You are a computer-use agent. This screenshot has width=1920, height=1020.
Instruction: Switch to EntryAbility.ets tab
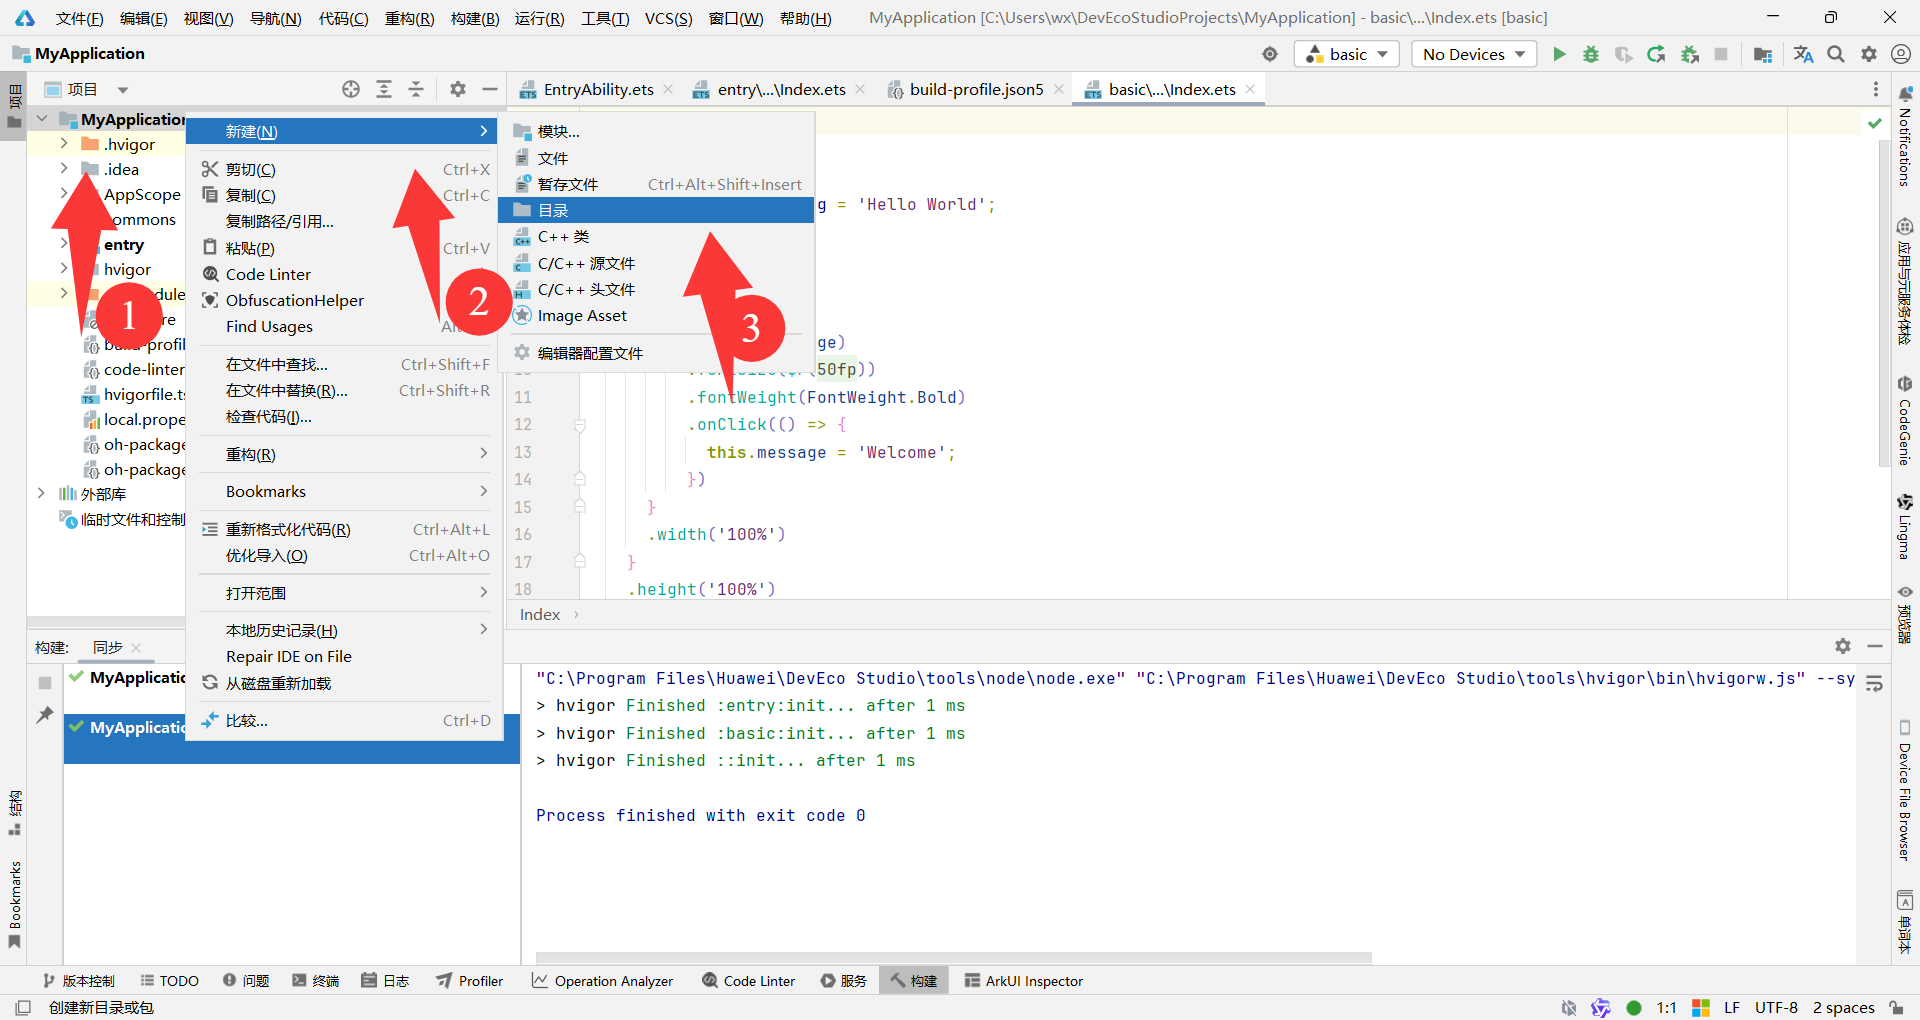598,89
